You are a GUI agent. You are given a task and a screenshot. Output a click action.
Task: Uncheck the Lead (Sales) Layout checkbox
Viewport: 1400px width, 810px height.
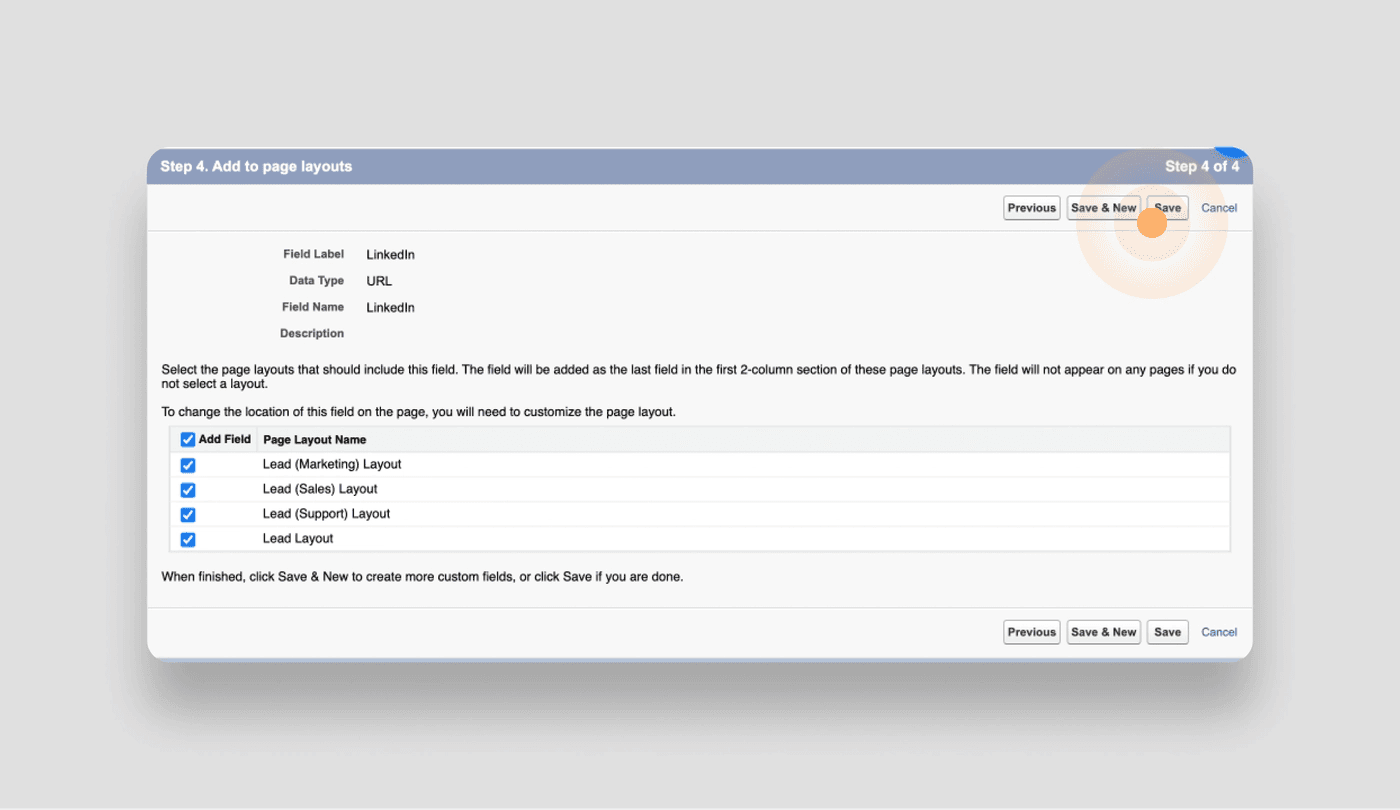(x=188, y=490)
